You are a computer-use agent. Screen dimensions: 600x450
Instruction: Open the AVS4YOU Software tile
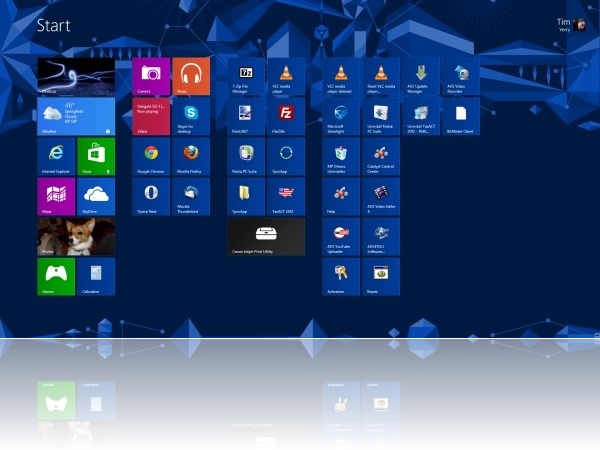click(381, 236)
